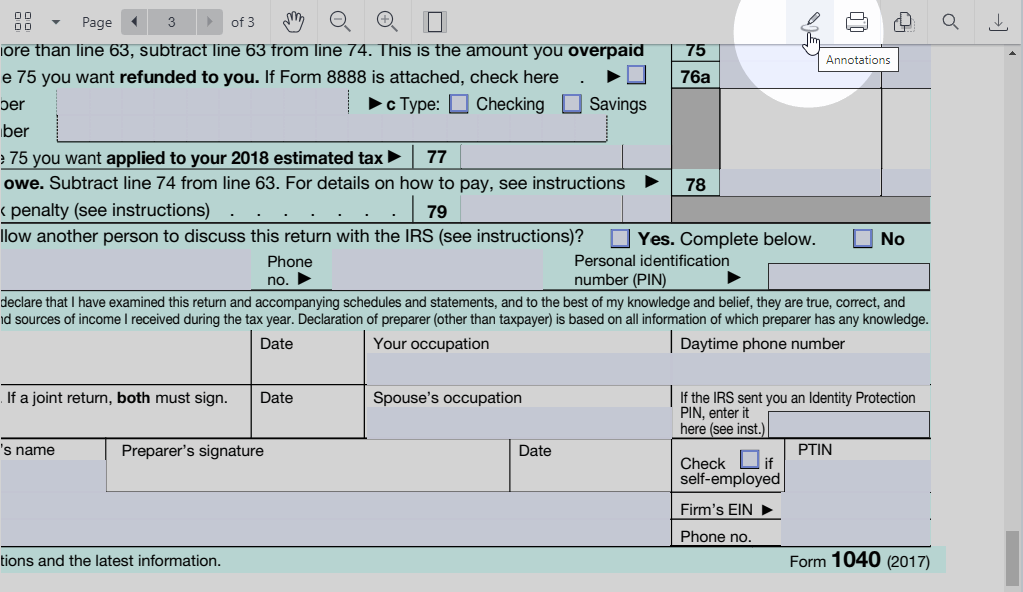The width and height of the screenshot is (1023, 592).
Task: Click the copy pages icon
Action: (x=903, y=22)
